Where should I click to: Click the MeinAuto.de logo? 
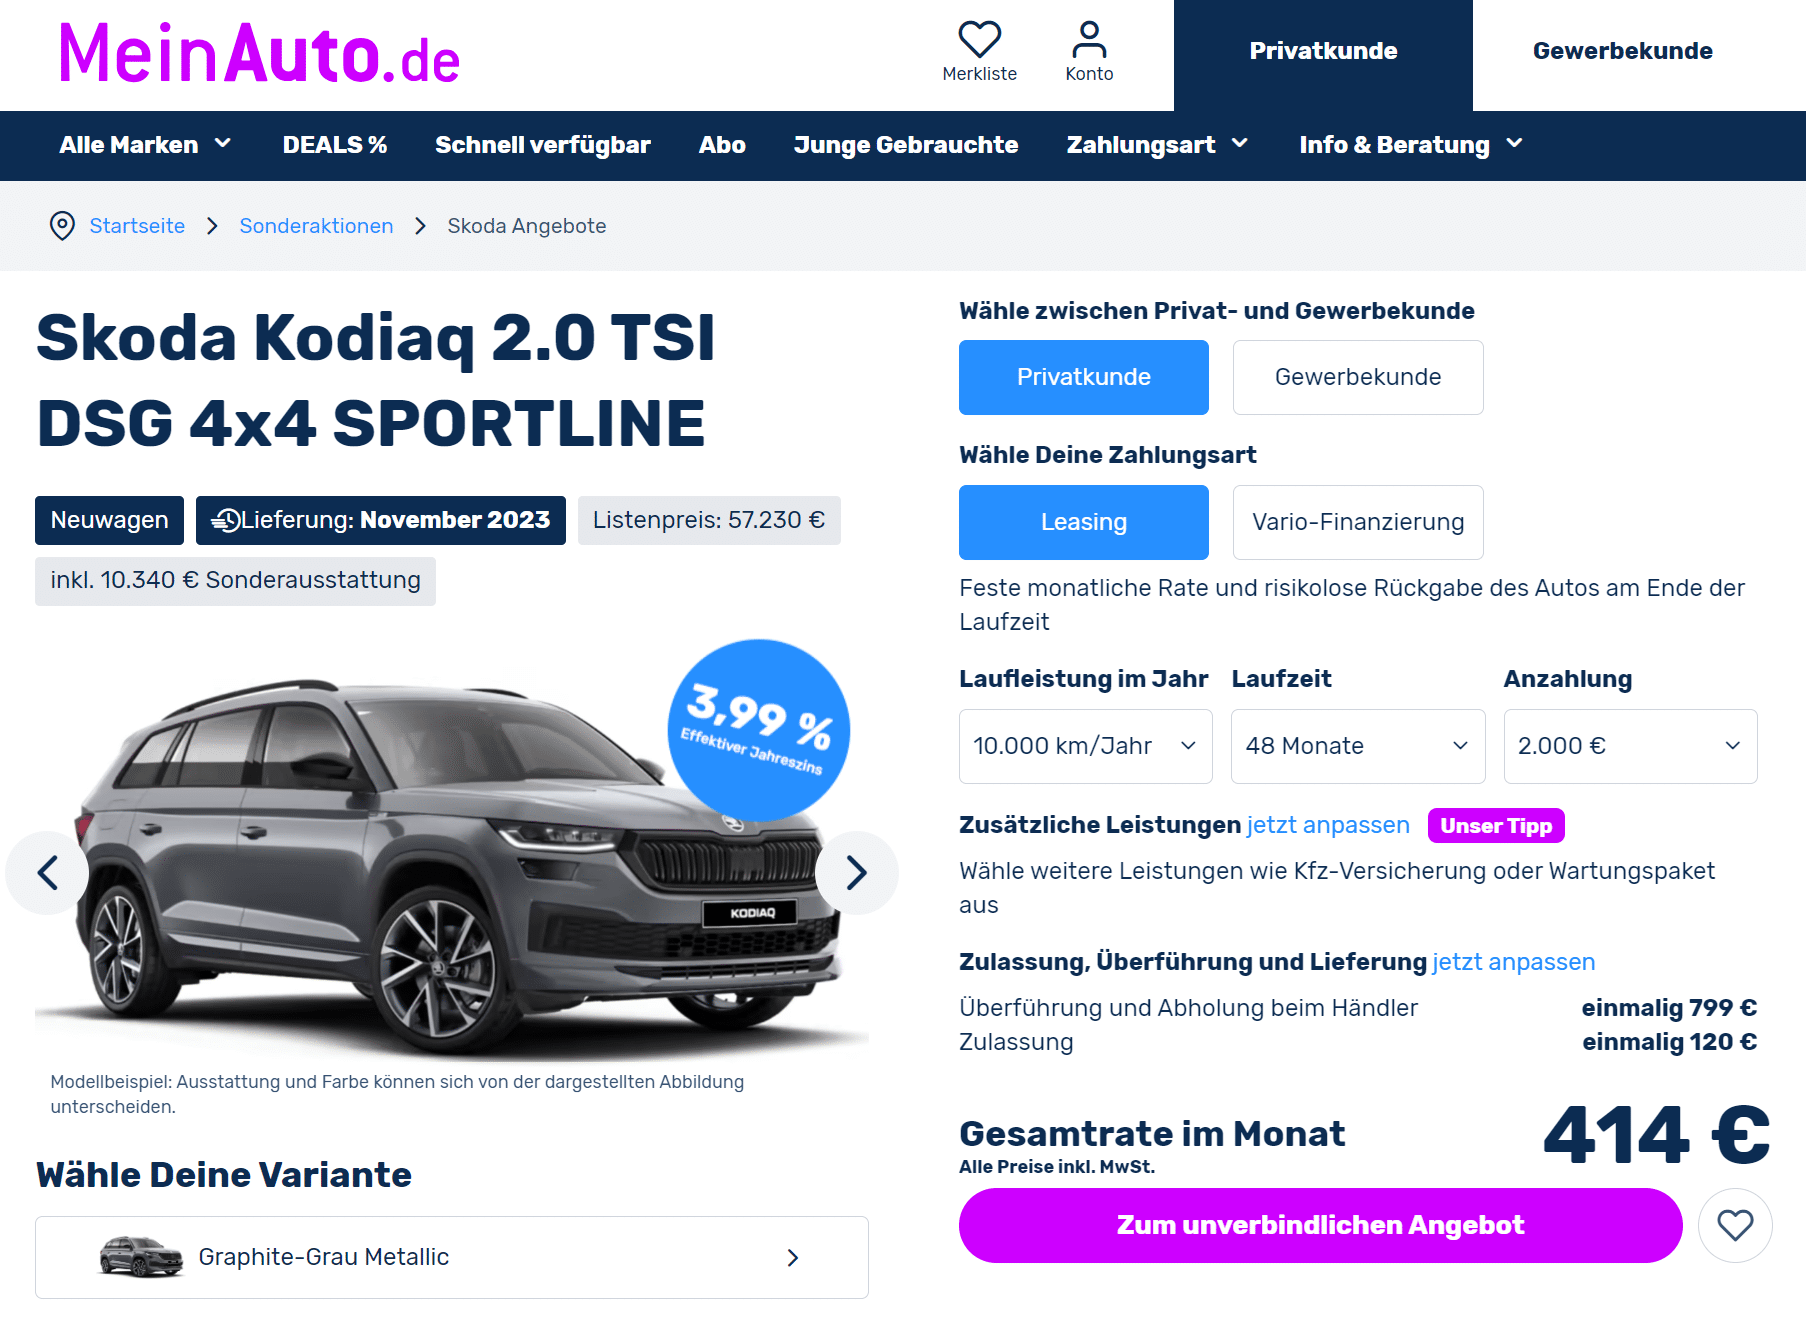click(x=259, y=53)
